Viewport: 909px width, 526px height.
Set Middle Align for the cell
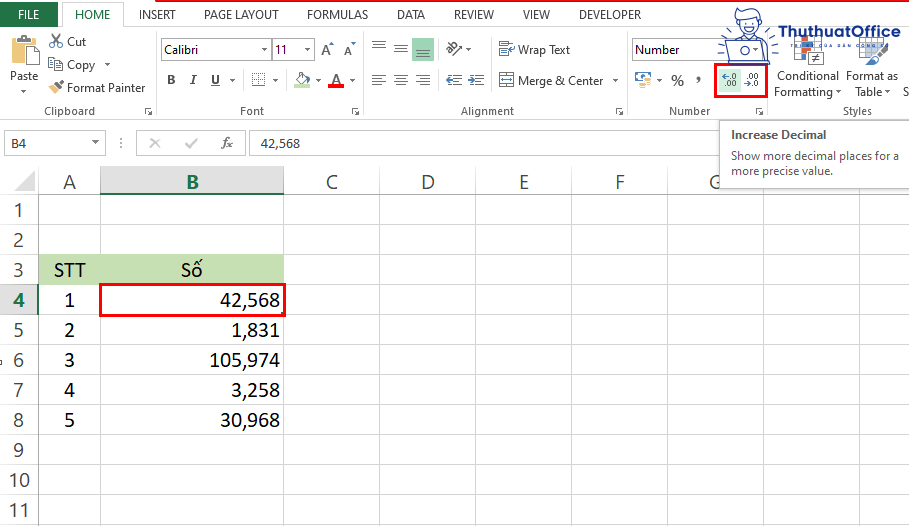[x=401, y=49]
